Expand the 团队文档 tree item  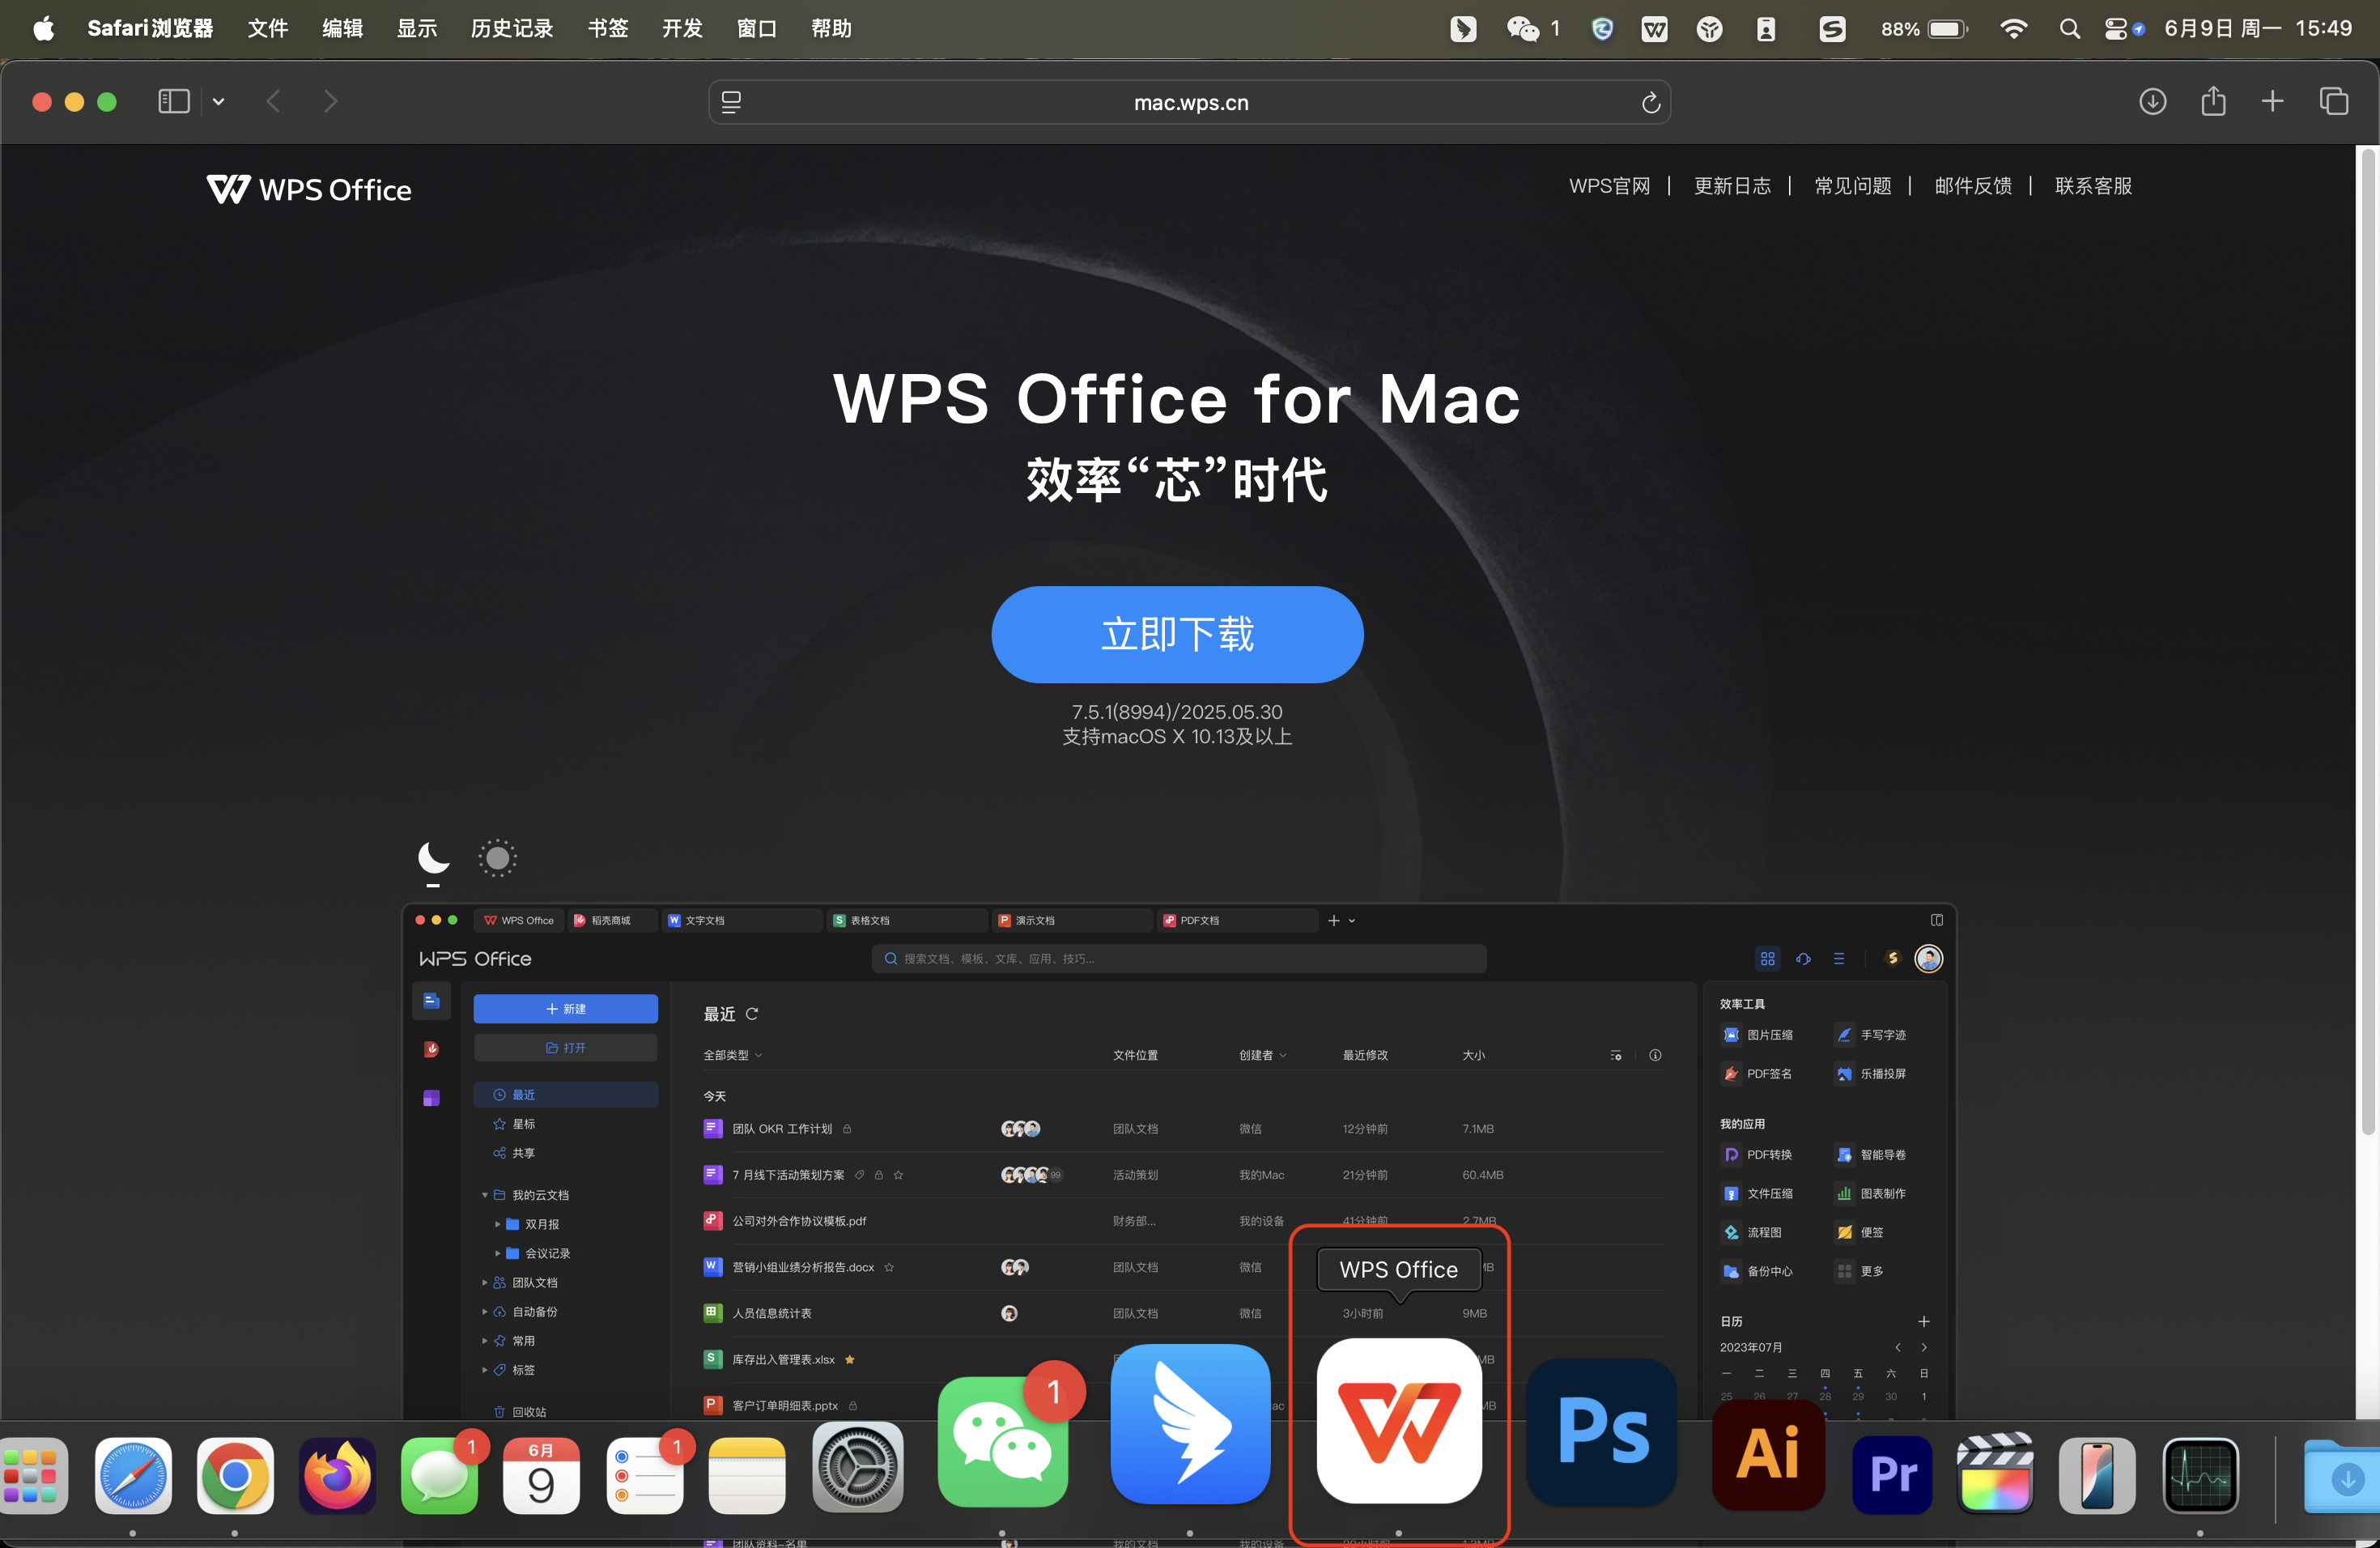click(x=485, y=1282)
